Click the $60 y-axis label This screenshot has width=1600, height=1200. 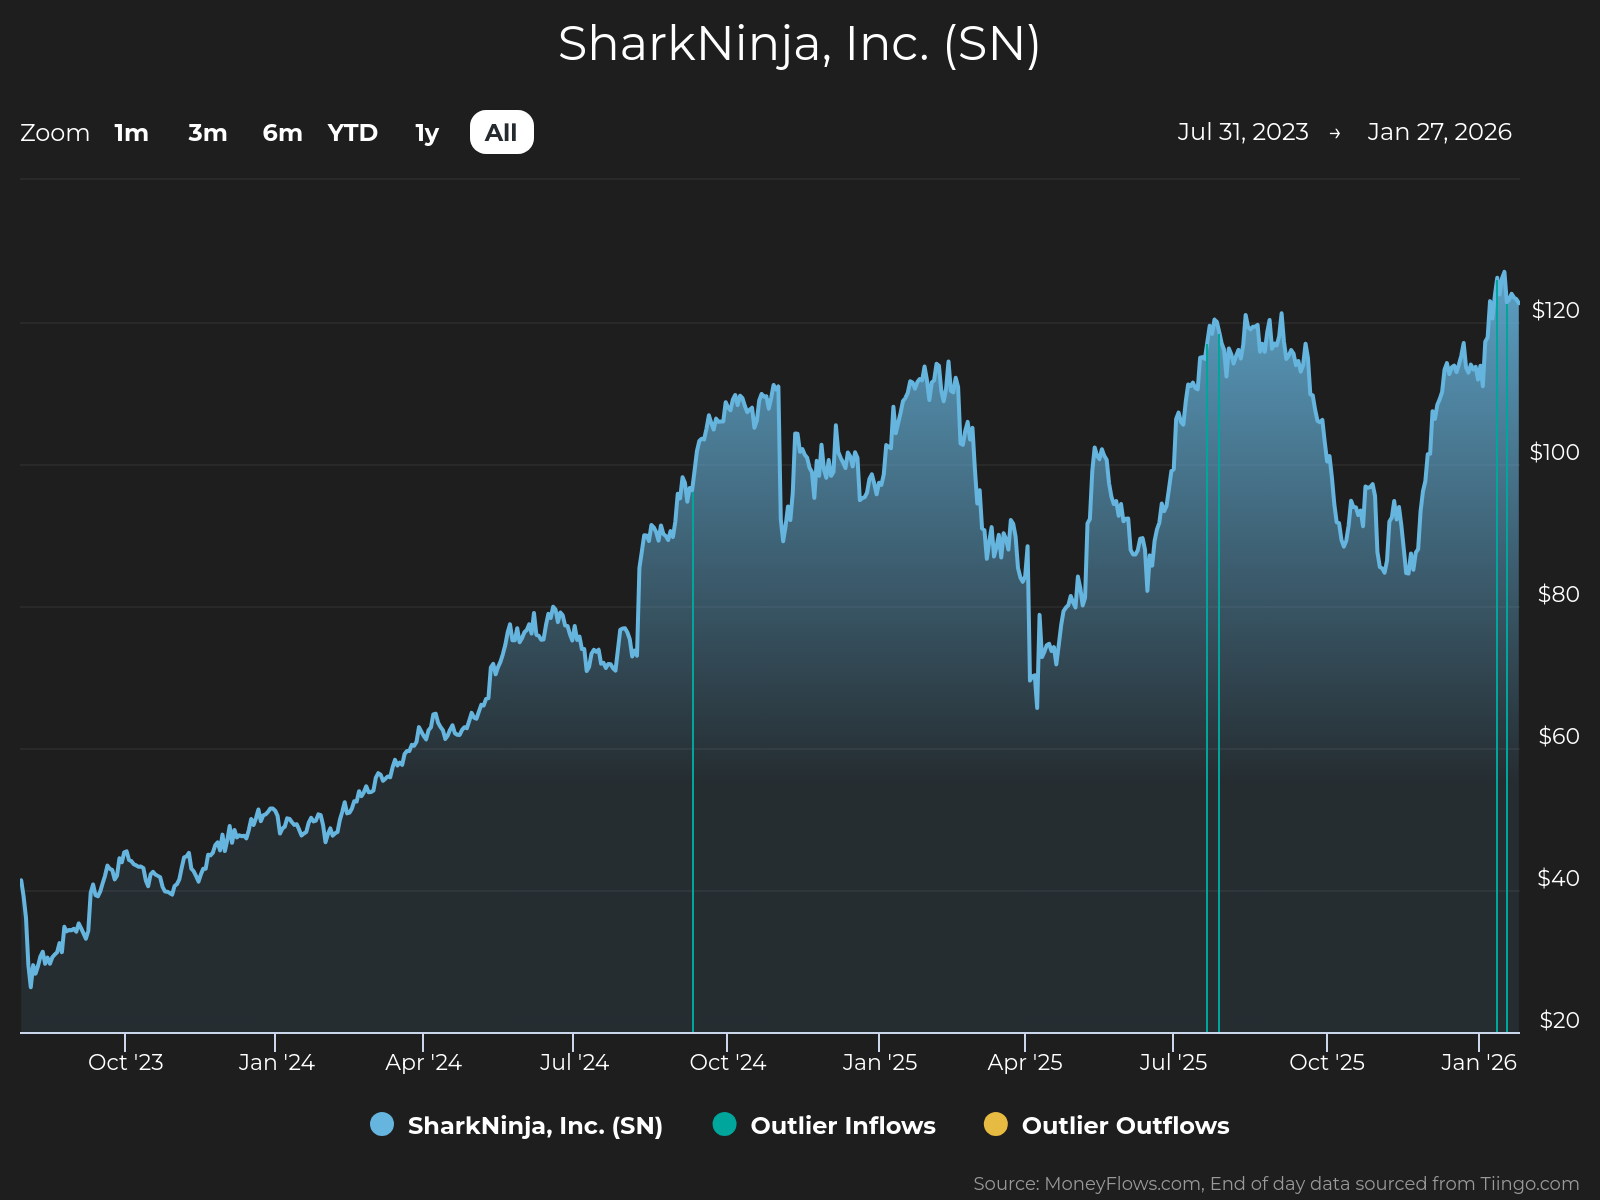(x=1559, y=737)
